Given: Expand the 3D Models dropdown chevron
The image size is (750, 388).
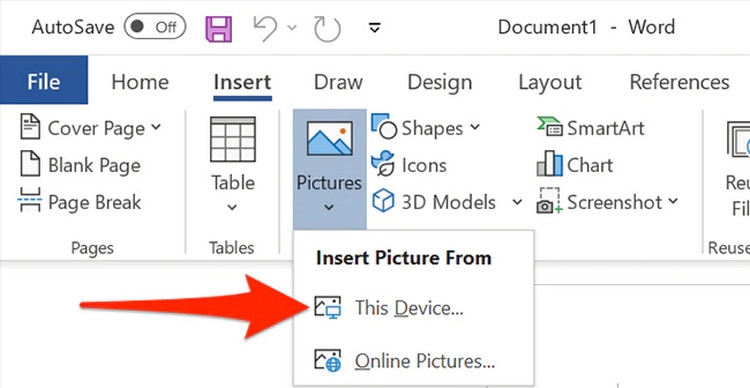Looking at the screenshot, I should click(x=517, y=202).
